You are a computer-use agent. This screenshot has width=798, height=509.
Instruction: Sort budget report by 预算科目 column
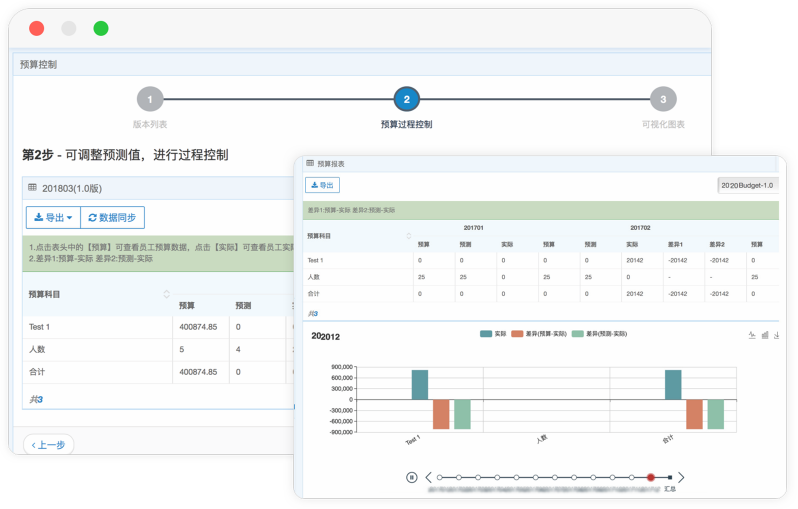[408, 237]
